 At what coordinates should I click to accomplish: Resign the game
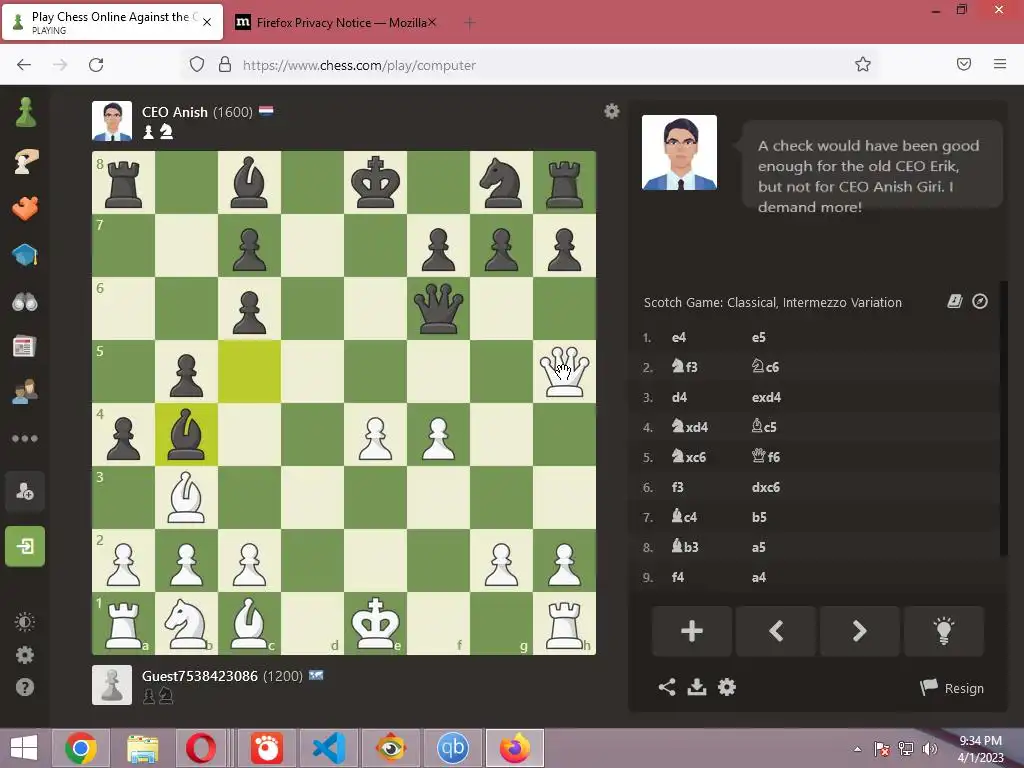[952, 688]
